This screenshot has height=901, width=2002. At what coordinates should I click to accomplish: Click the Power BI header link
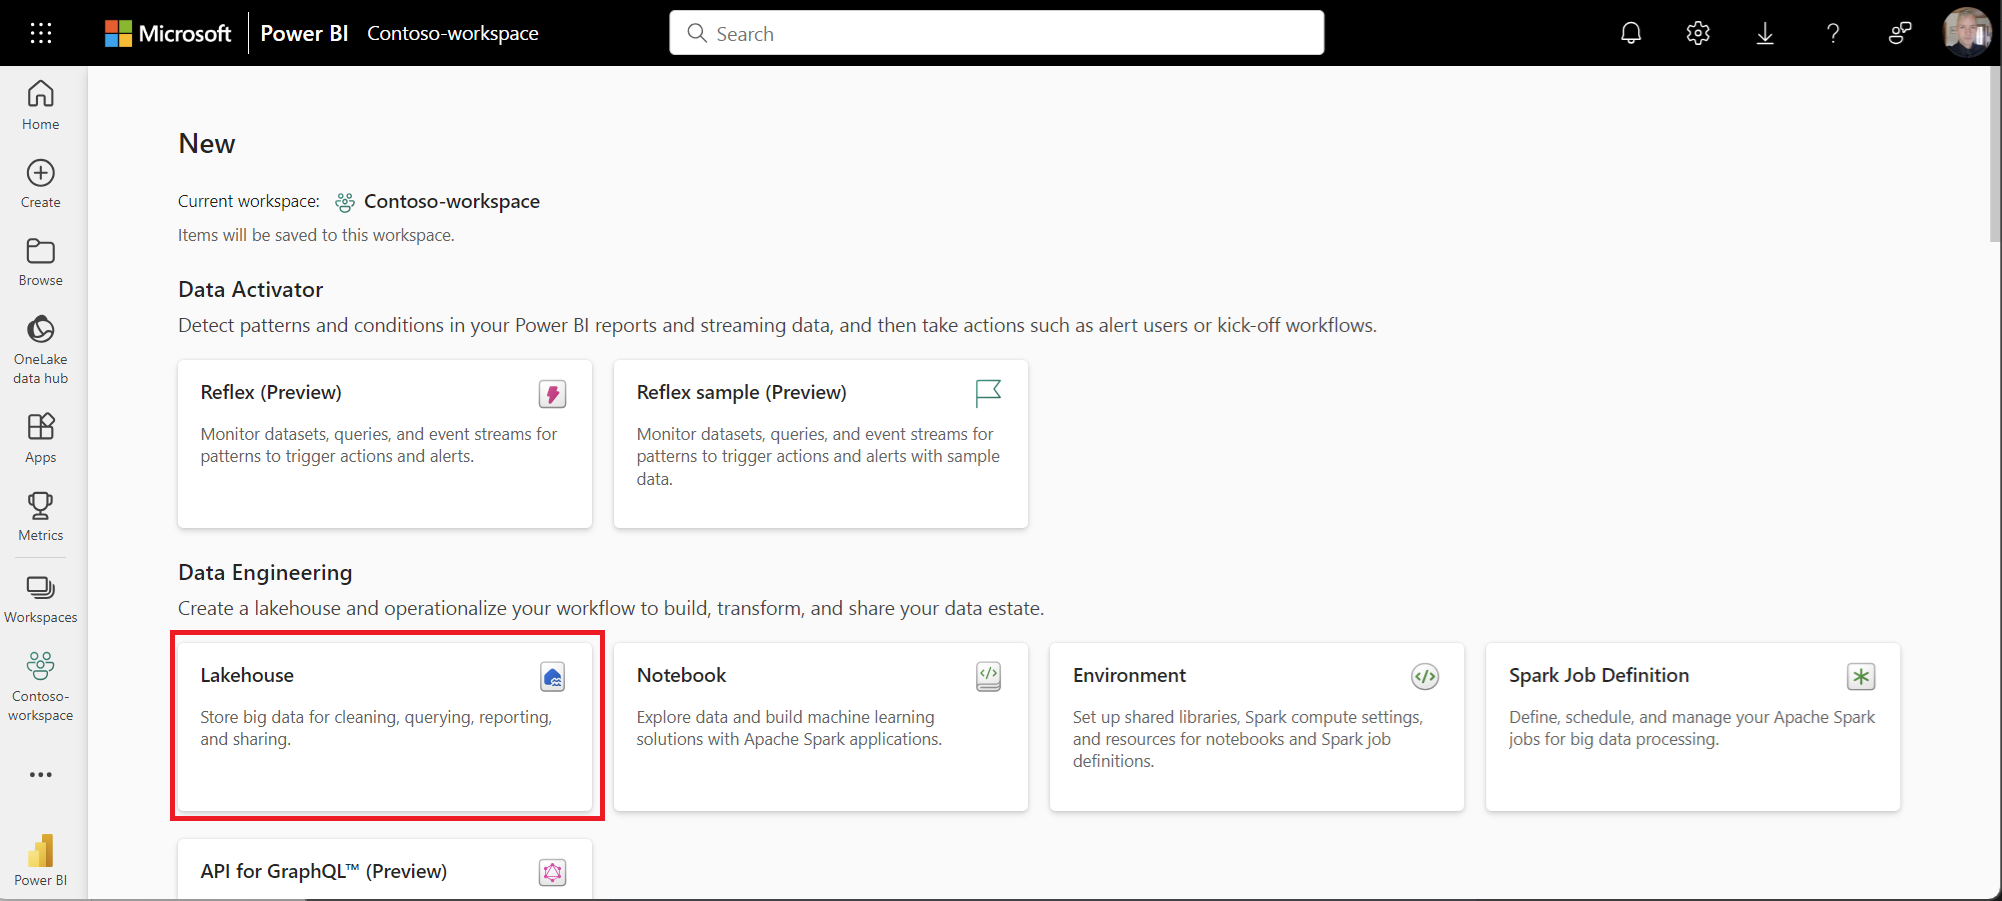[x=304, y=33]
